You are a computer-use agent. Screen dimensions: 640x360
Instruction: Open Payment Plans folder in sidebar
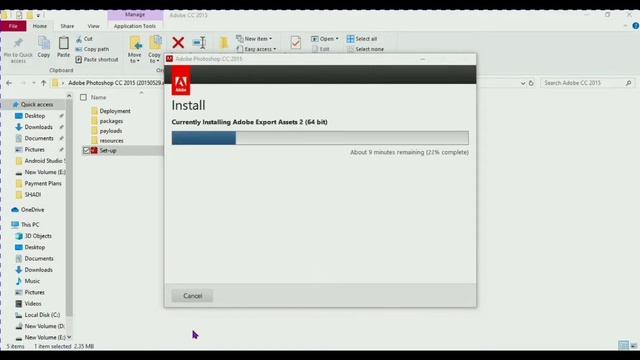click(38, 183)
